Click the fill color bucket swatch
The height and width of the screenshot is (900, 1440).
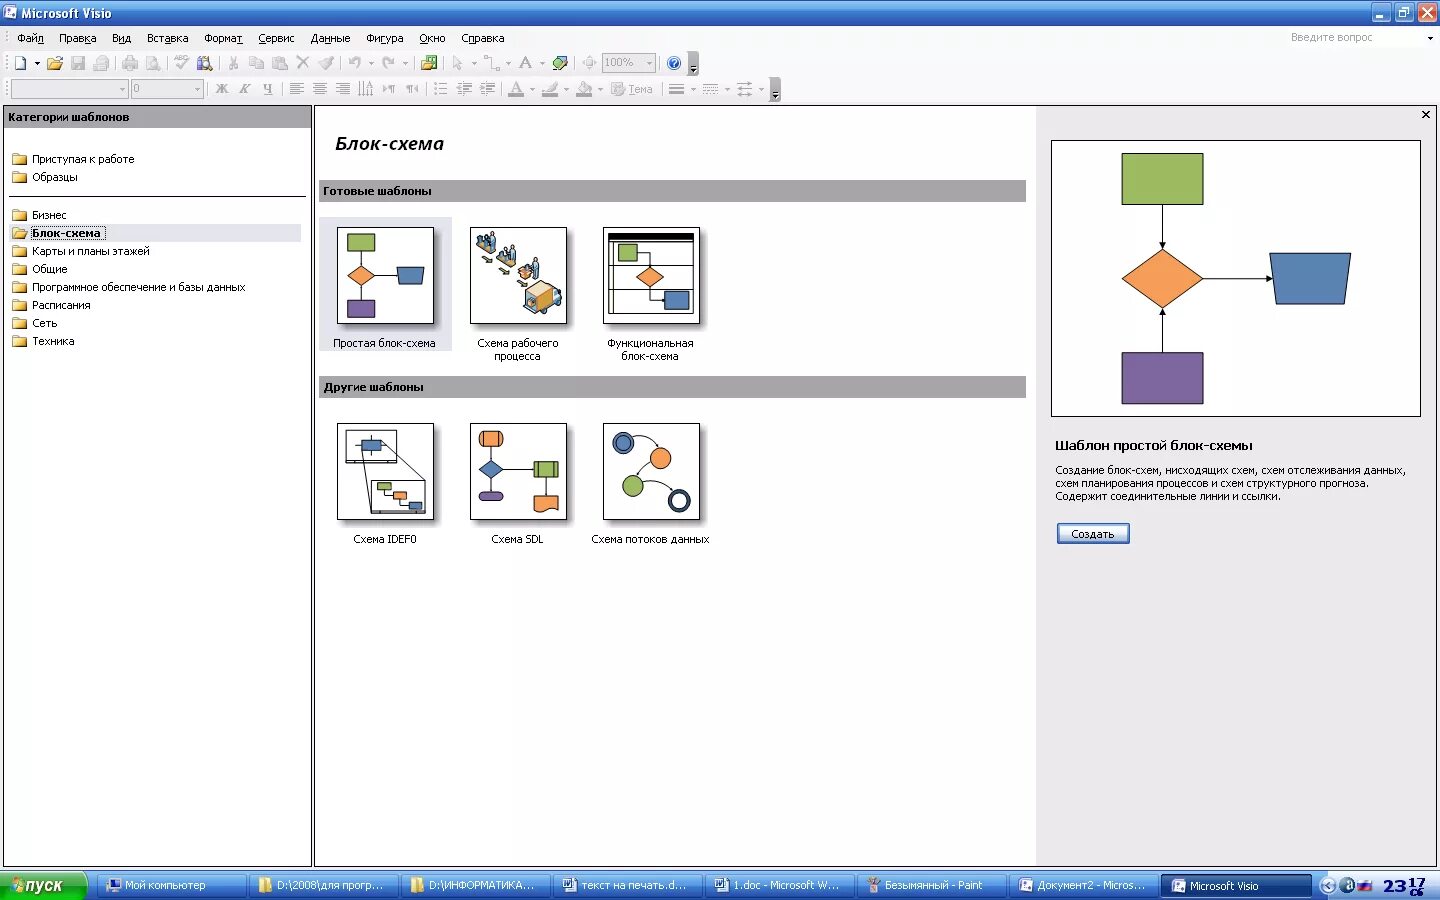584,89
